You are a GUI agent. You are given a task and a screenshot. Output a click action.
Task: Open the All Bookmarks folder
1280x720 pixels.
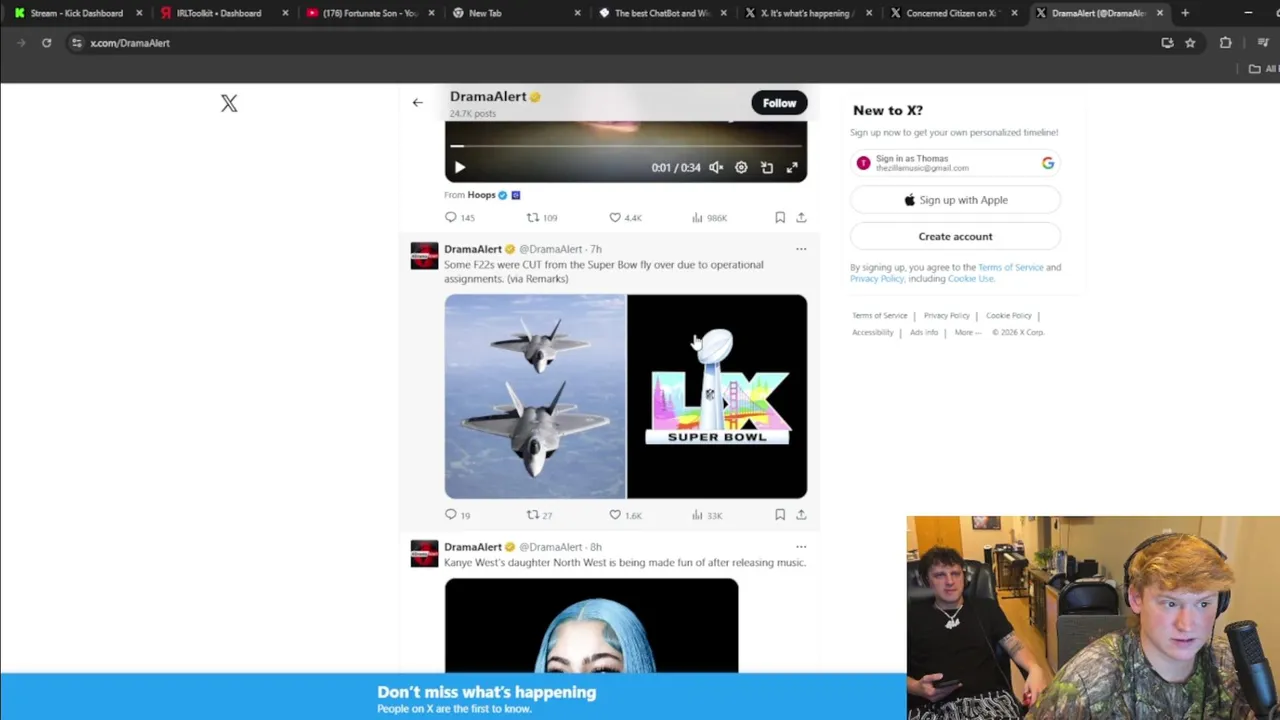pyautogui.click(x=1263, y=69)
